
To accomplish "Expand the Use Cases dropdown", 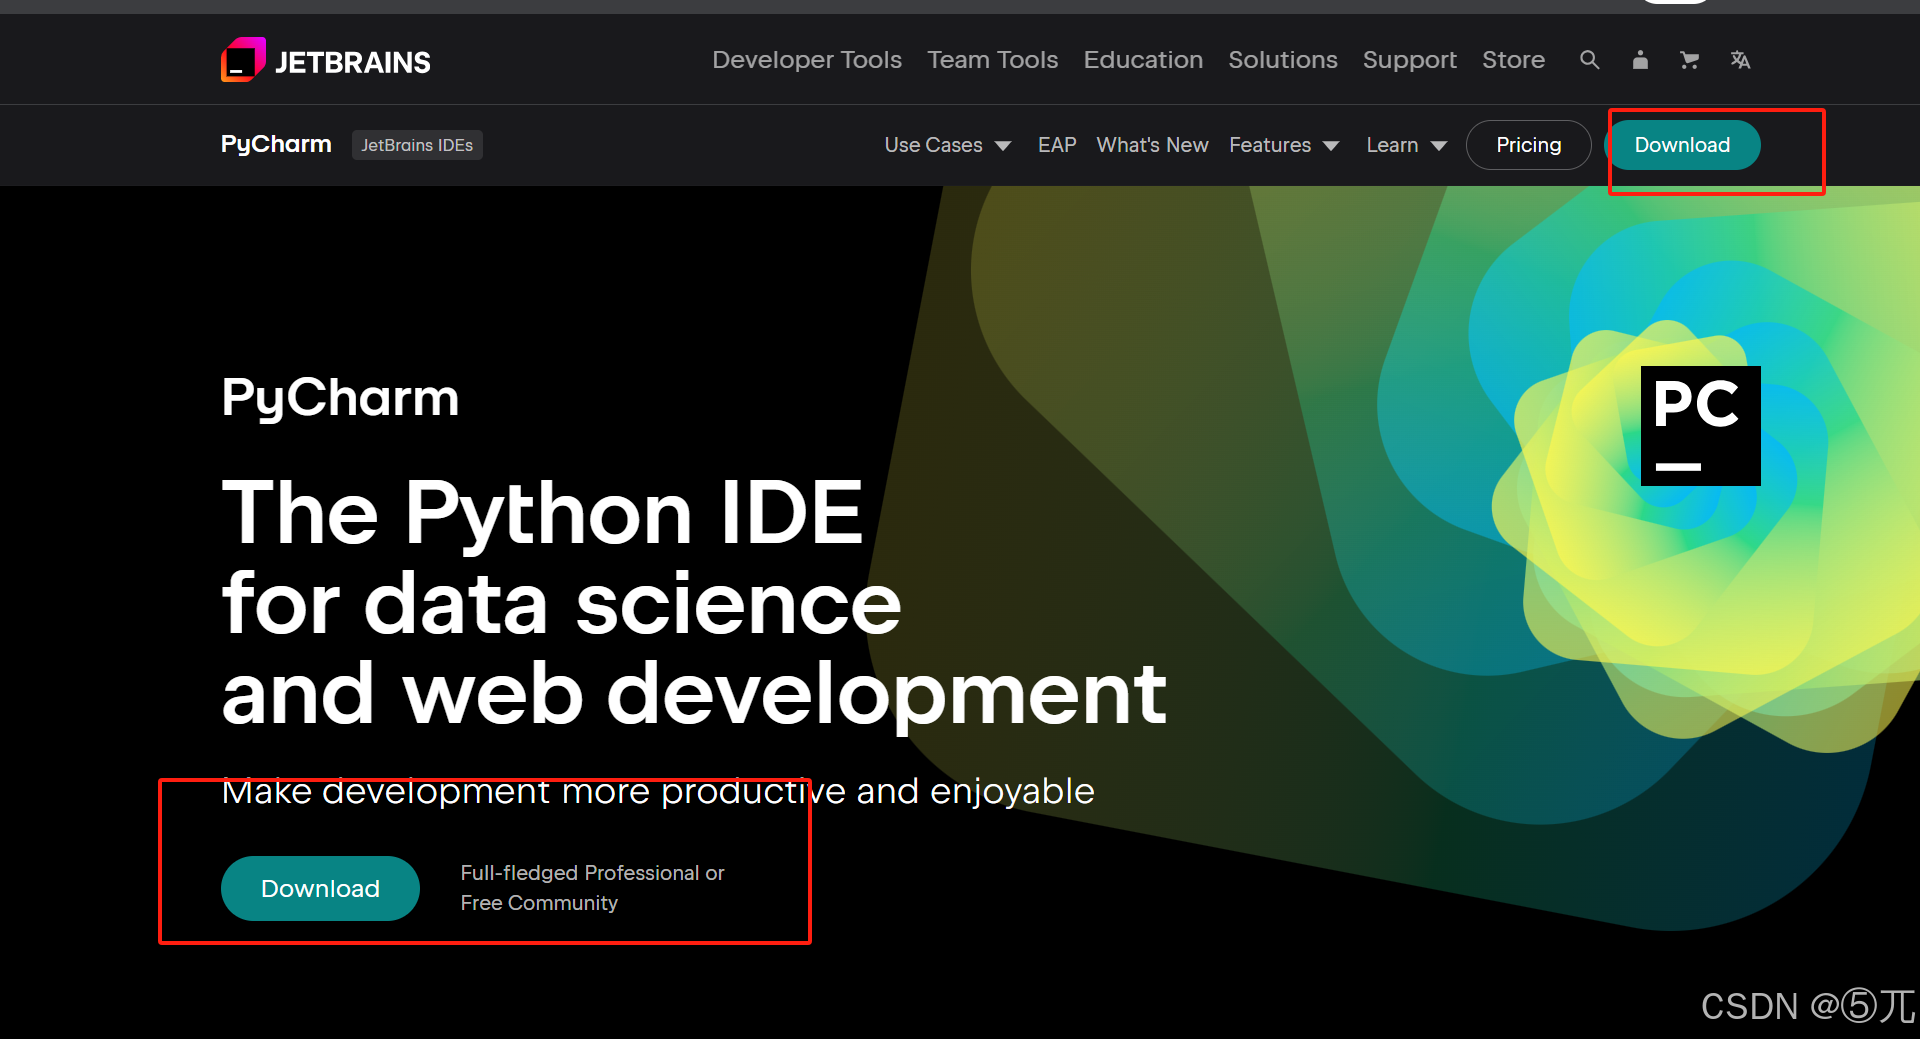I will click(947, 145).
